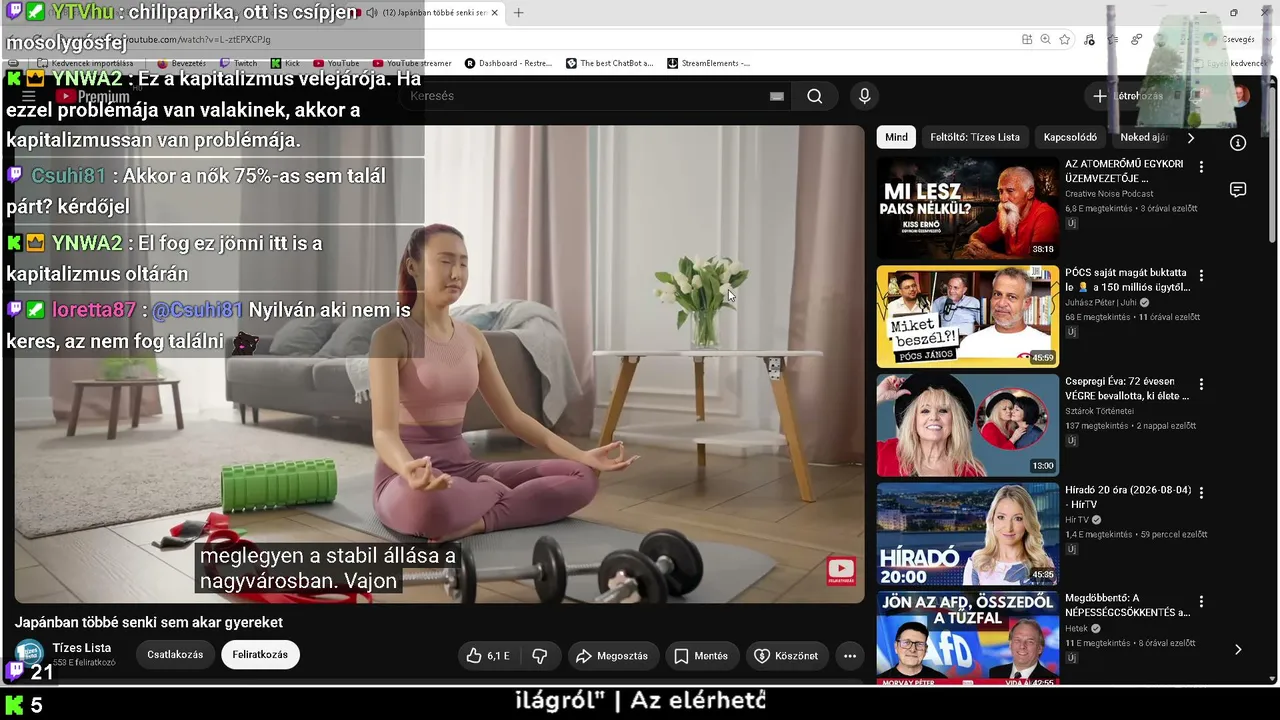The image size is (1280, 720).
Task: Share the video via Megosztás
Action: click(612, 656)
